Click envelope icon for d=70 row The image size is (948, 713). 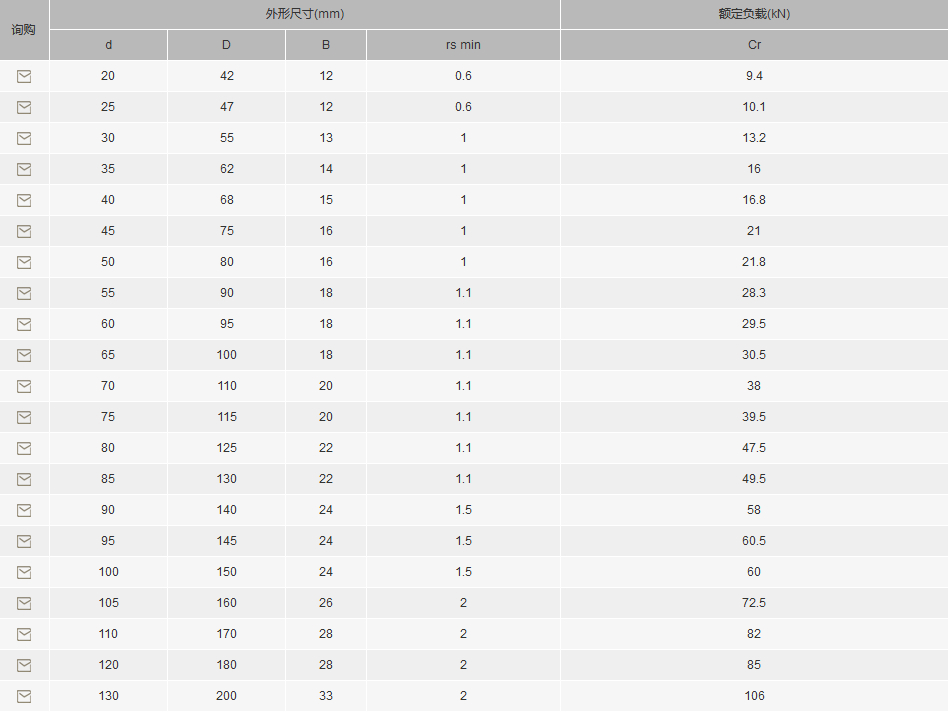[x=24, y=386]
